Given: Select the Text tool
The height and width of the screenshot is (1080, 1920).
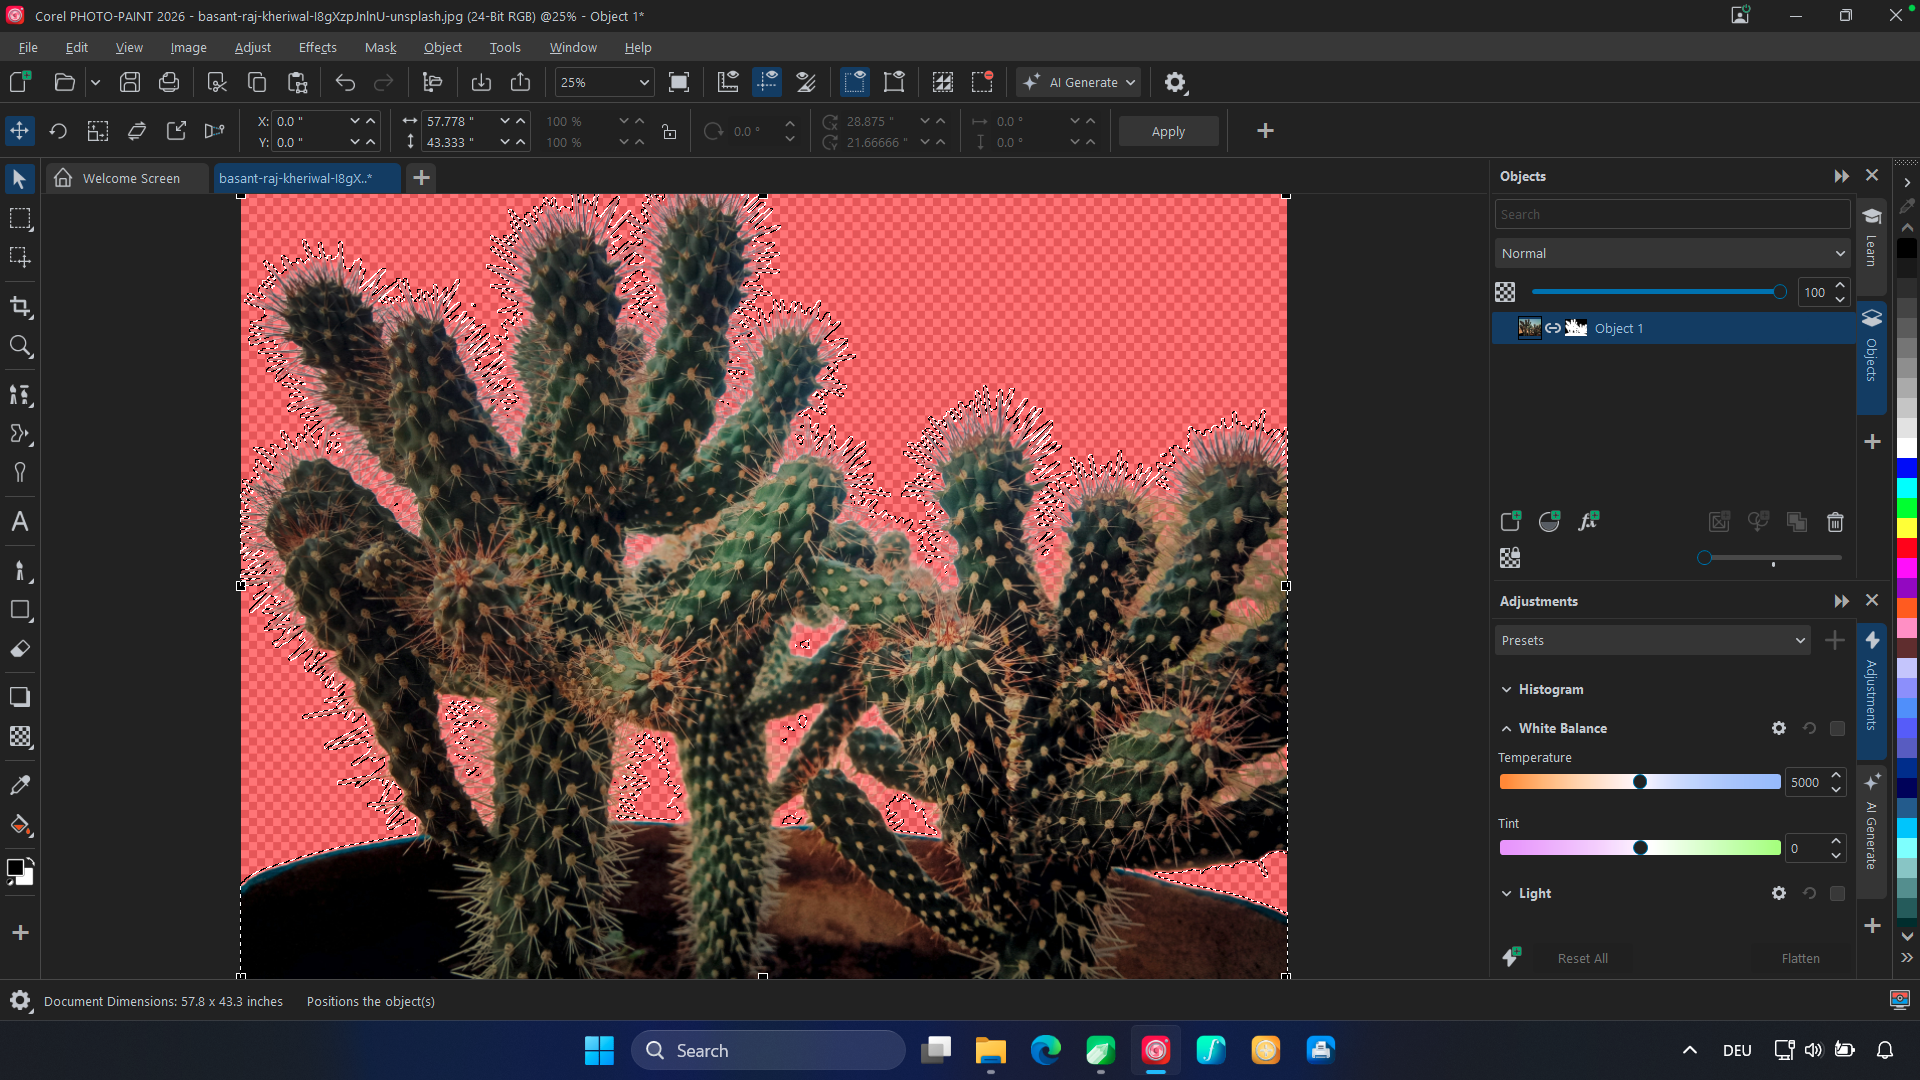Looking at the screenshot, I should point(20,520).
